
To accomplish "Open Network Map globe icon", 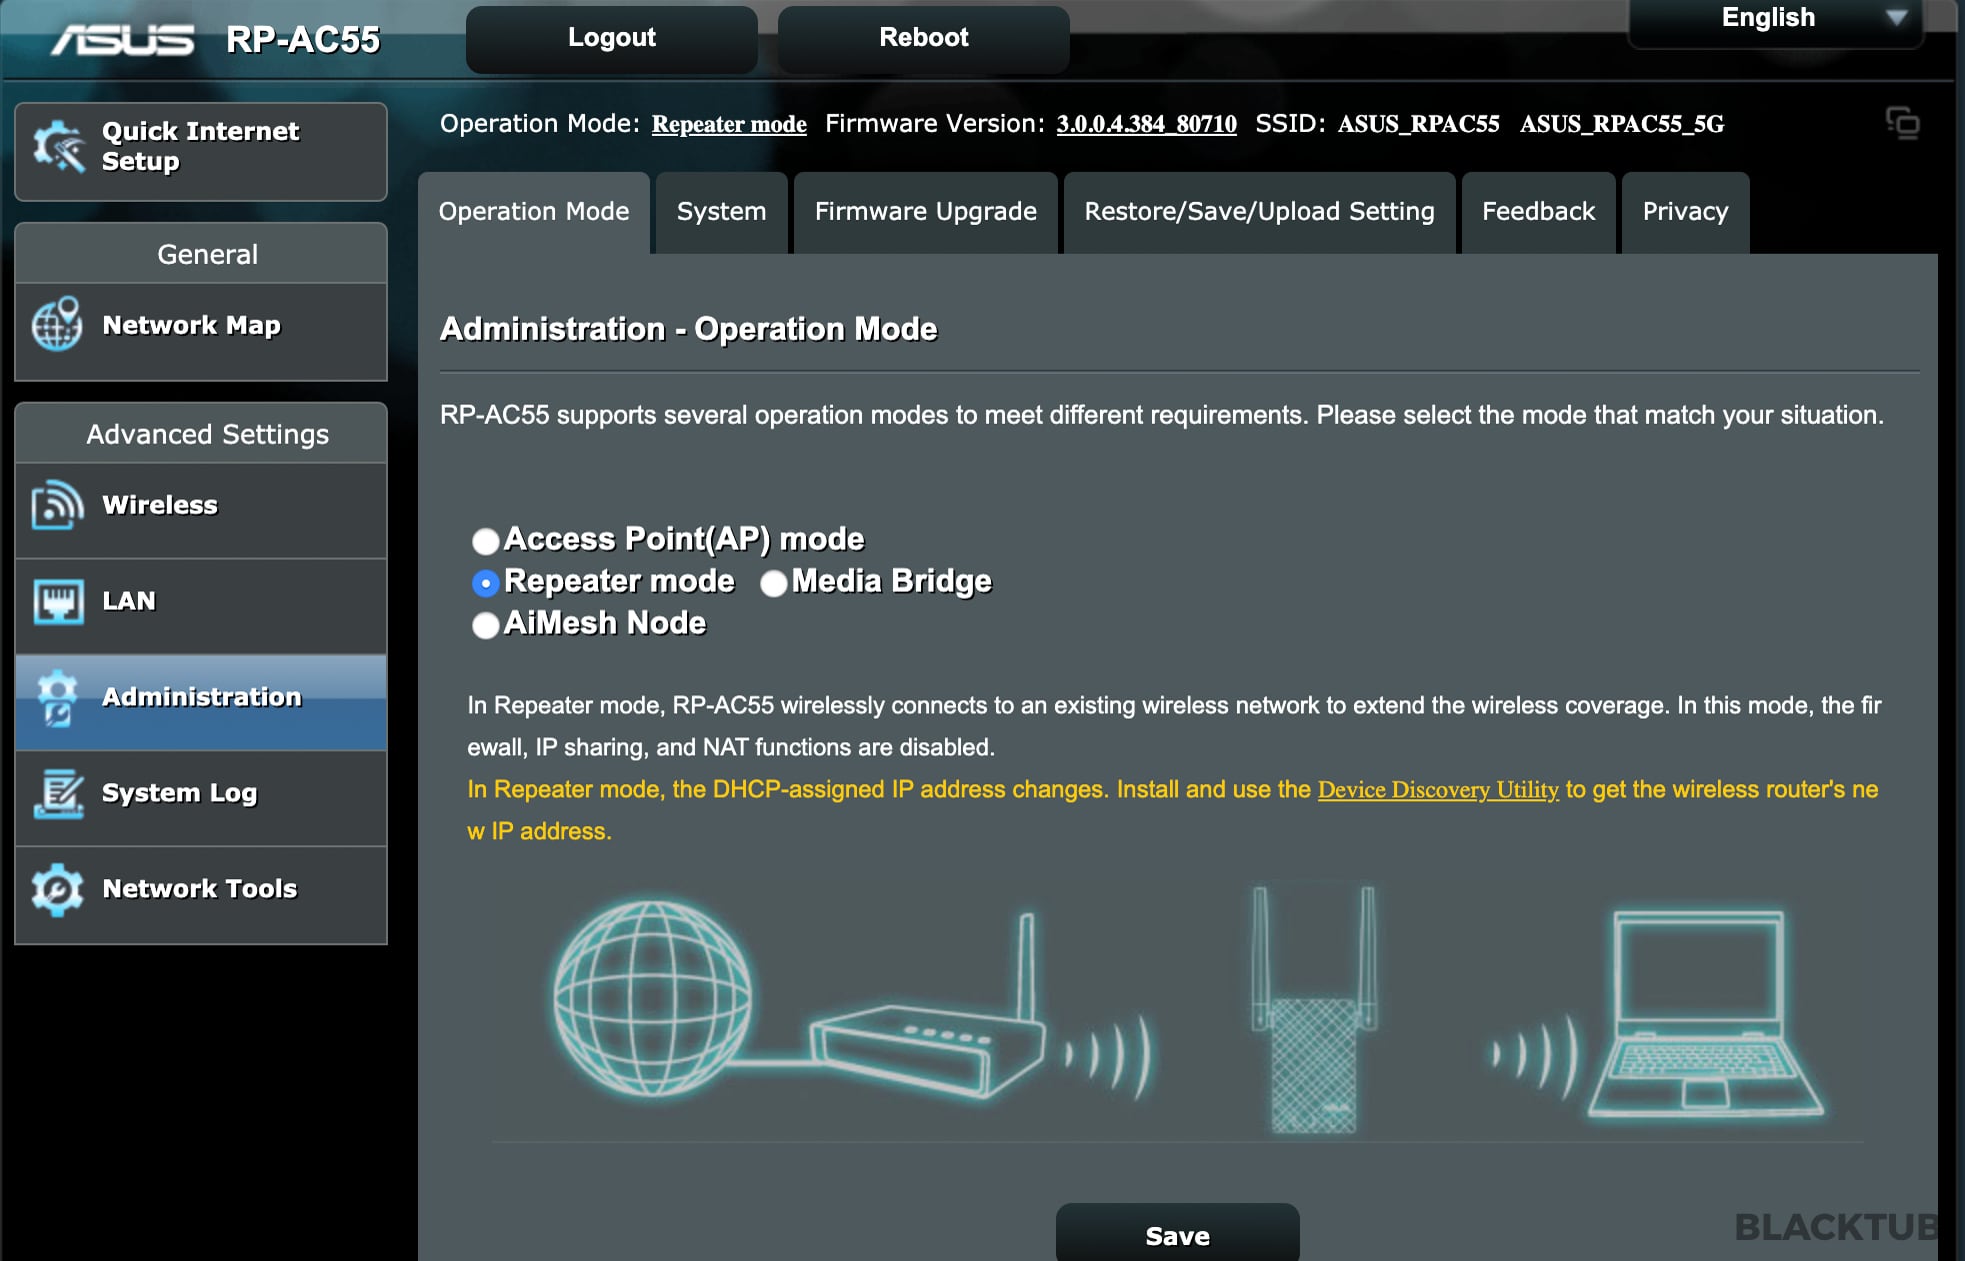I will click(x=57, y=325).
